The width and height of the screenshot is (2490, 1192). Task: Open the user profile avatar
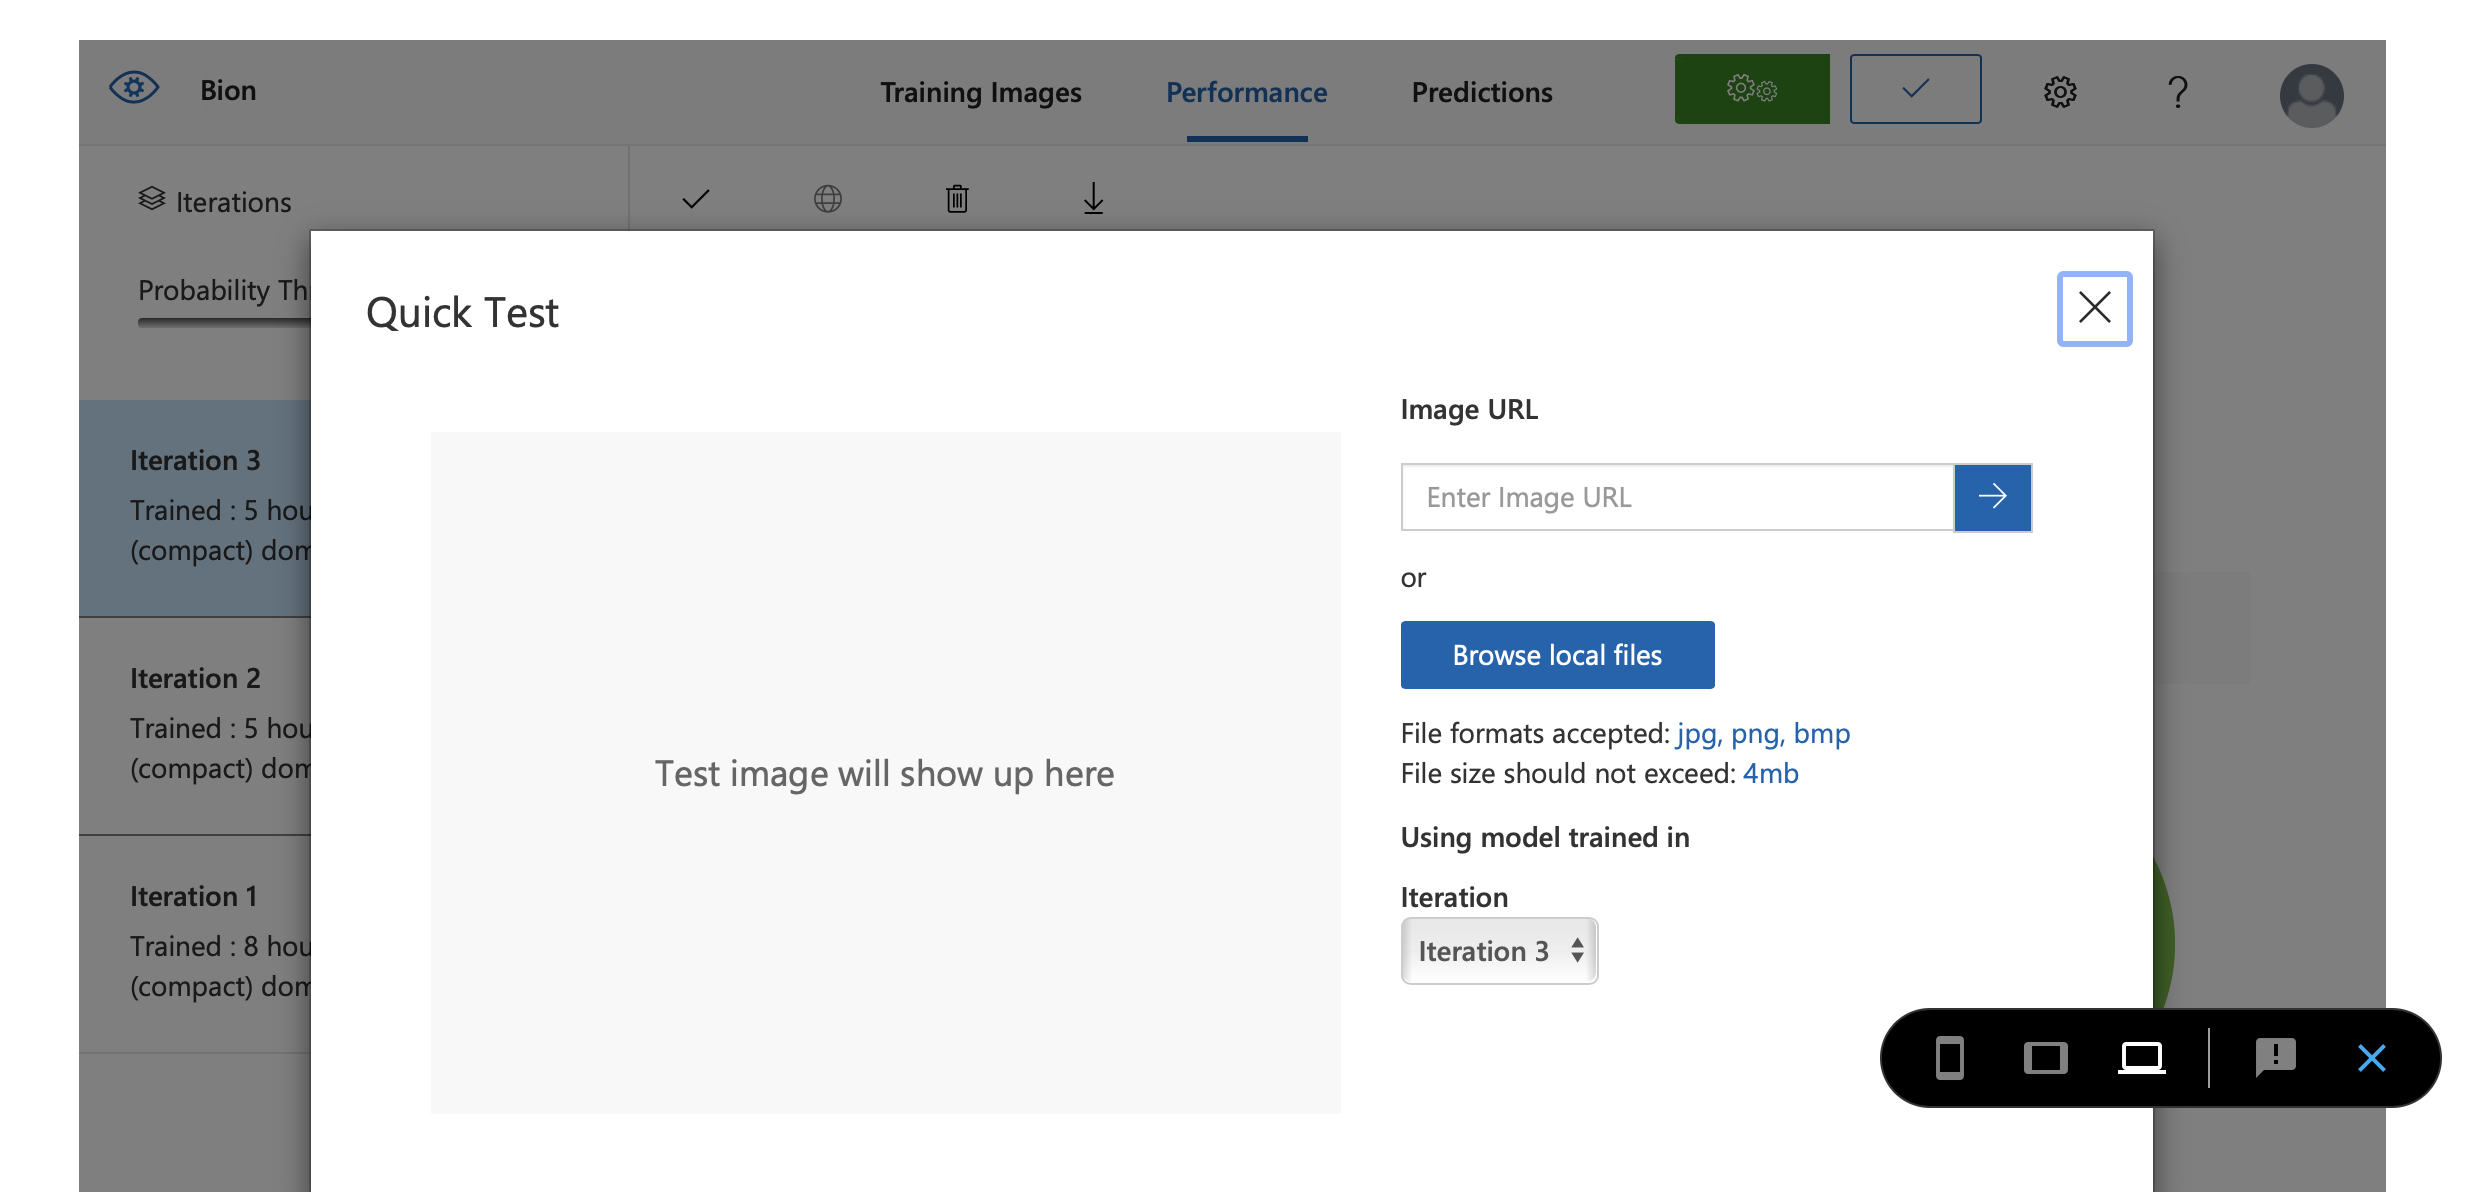(x=2310, y=95)
